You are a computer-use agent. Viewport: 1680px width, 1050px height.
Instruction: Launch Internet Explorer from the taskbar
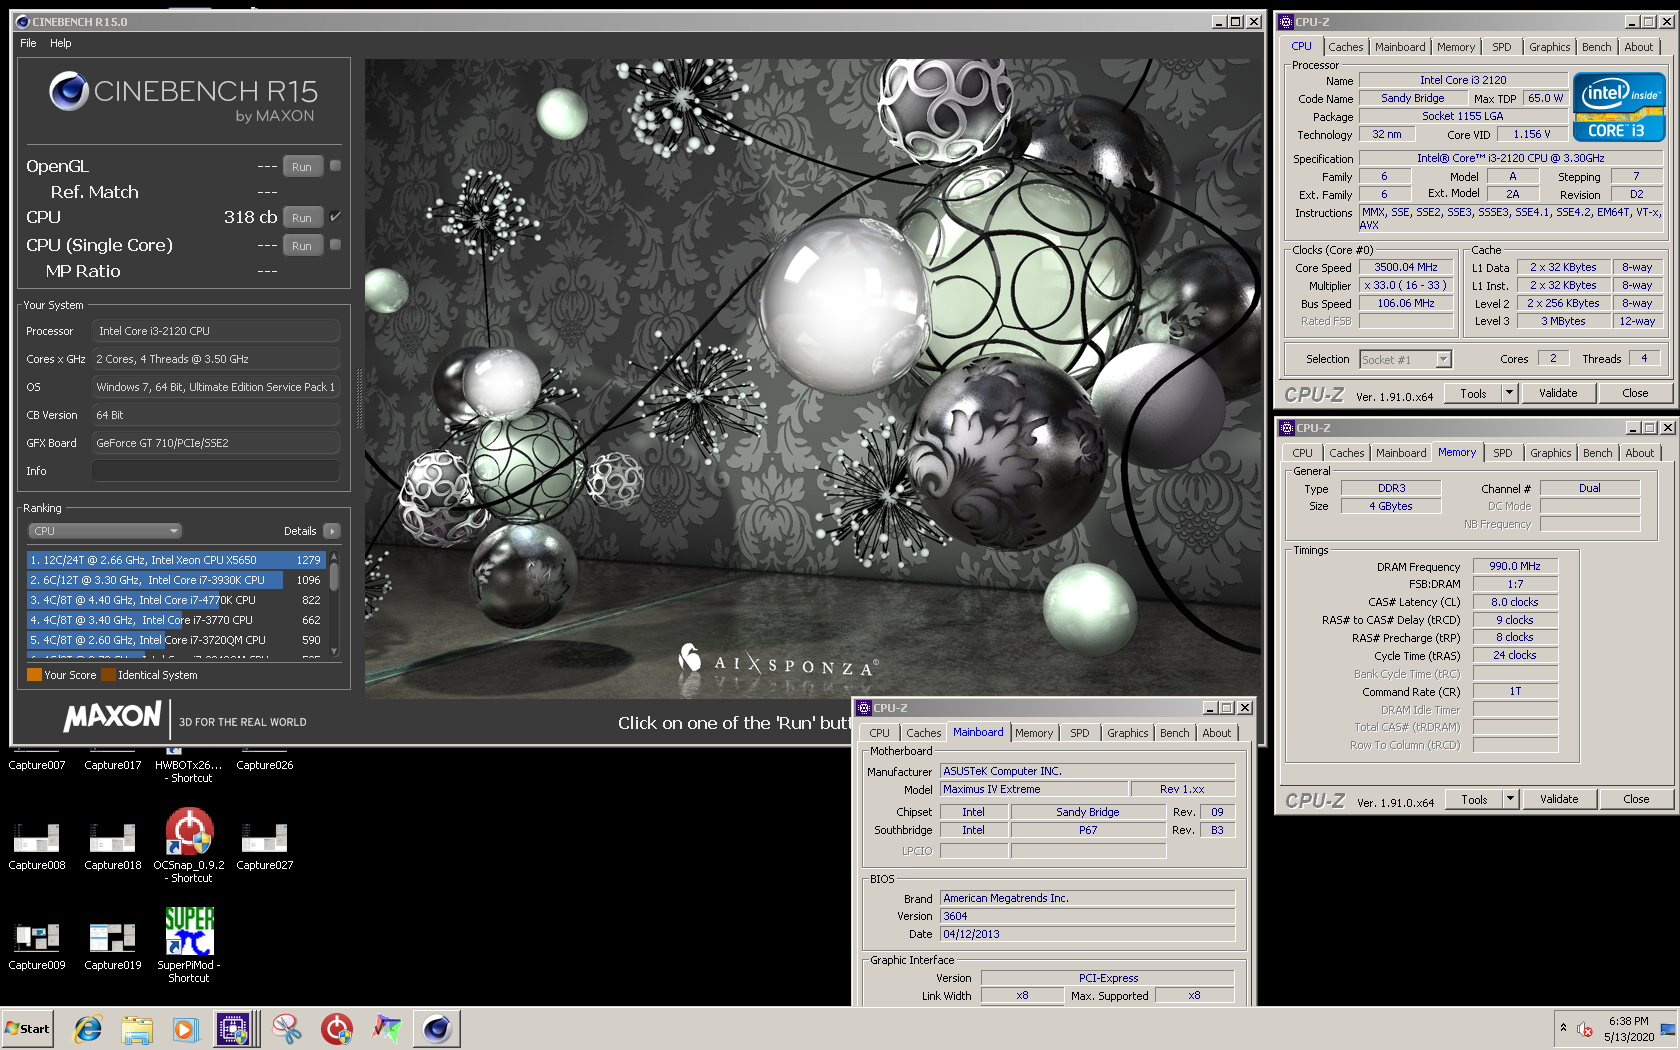tap(88, 1028)
